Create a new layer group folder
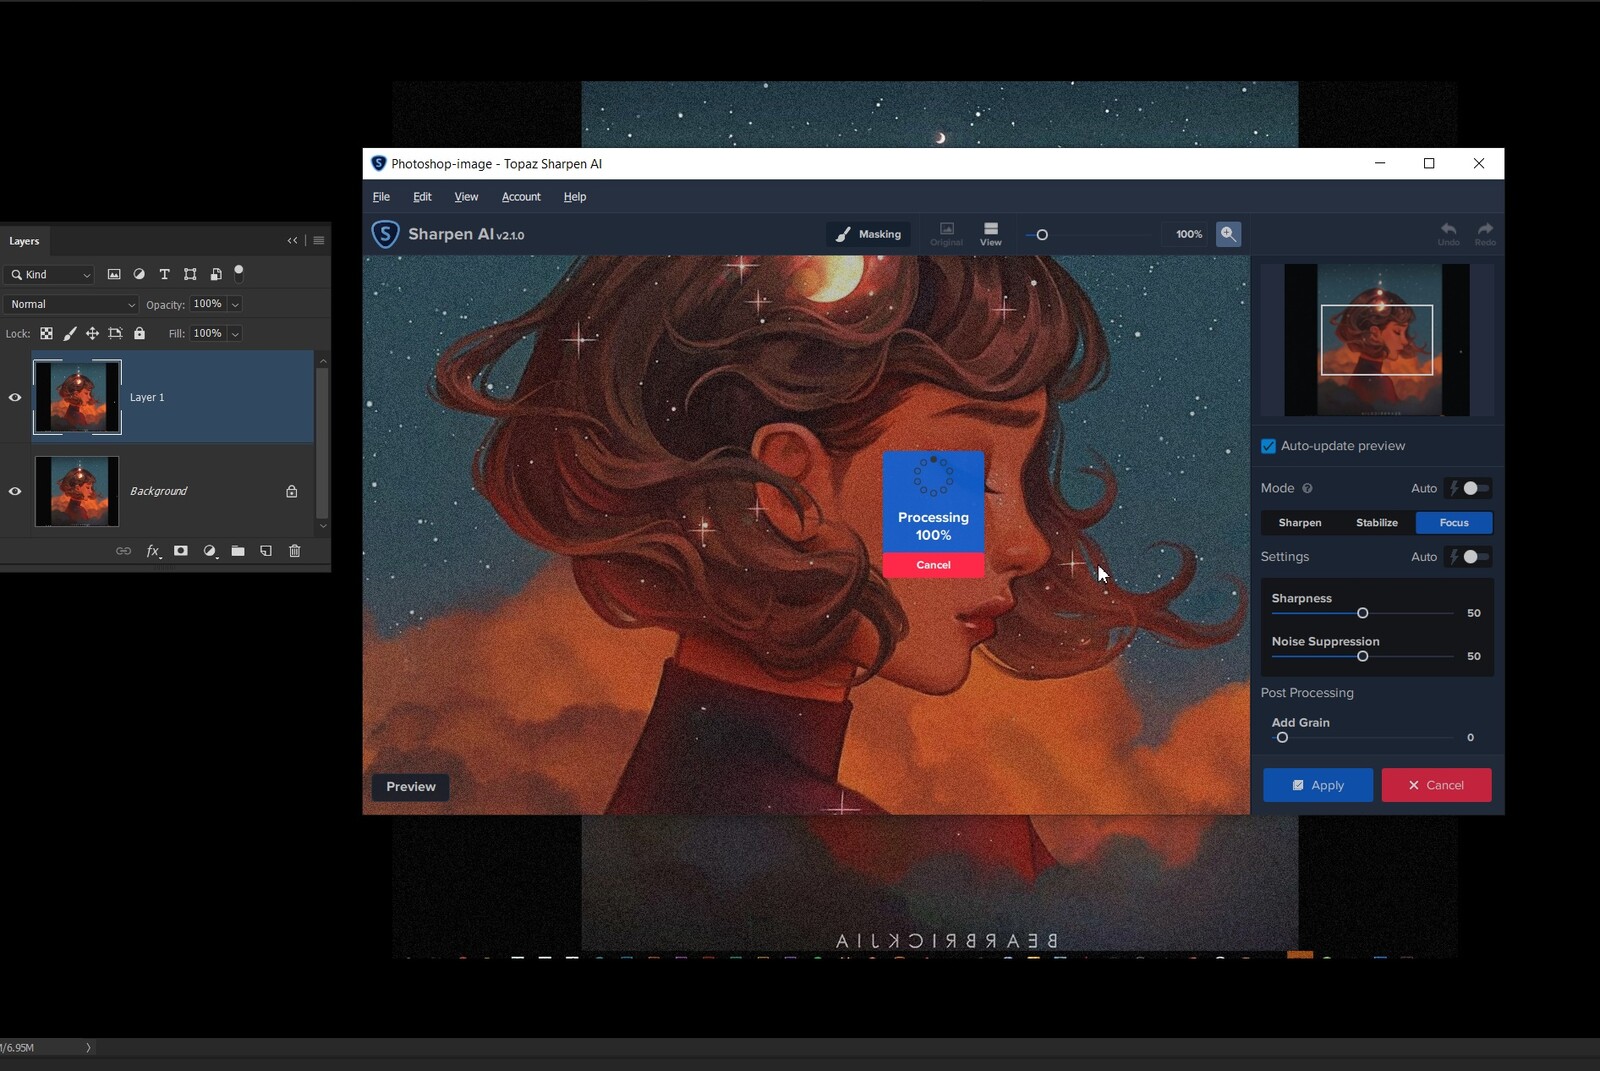The image size is (1600, 1071). point(238,551)
